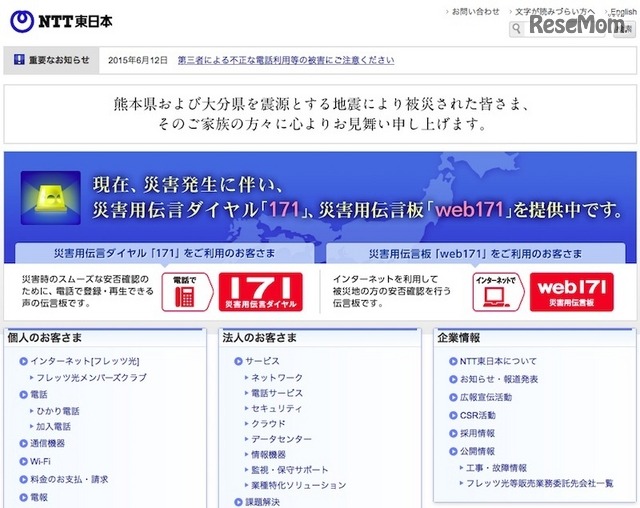Open the ひかり電話 link

(58, 411)
